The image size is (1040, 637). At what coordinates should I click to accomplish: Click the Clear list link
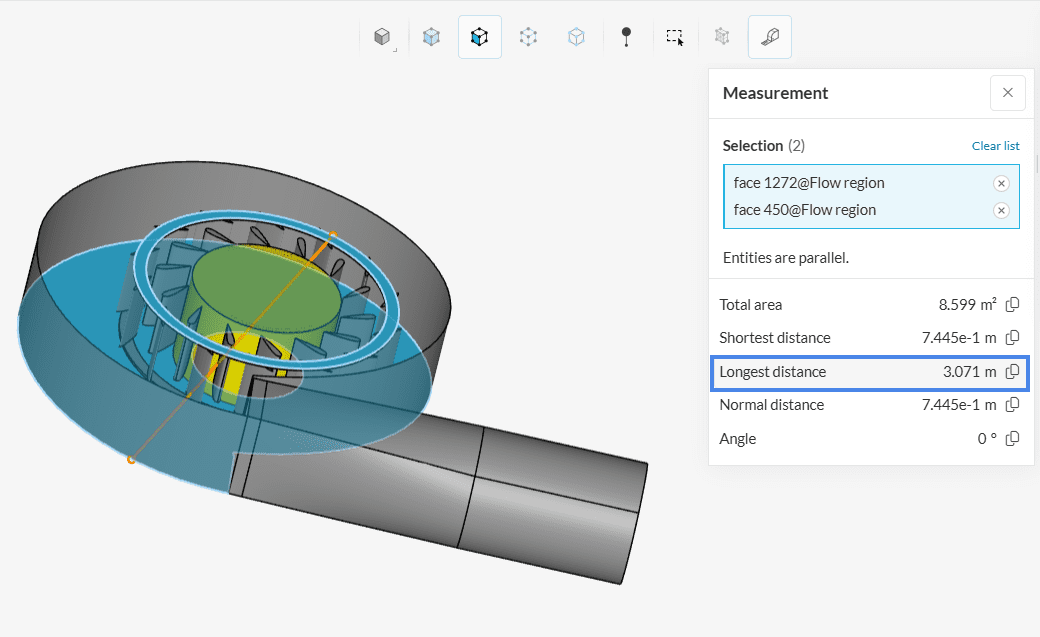(995, 146)
